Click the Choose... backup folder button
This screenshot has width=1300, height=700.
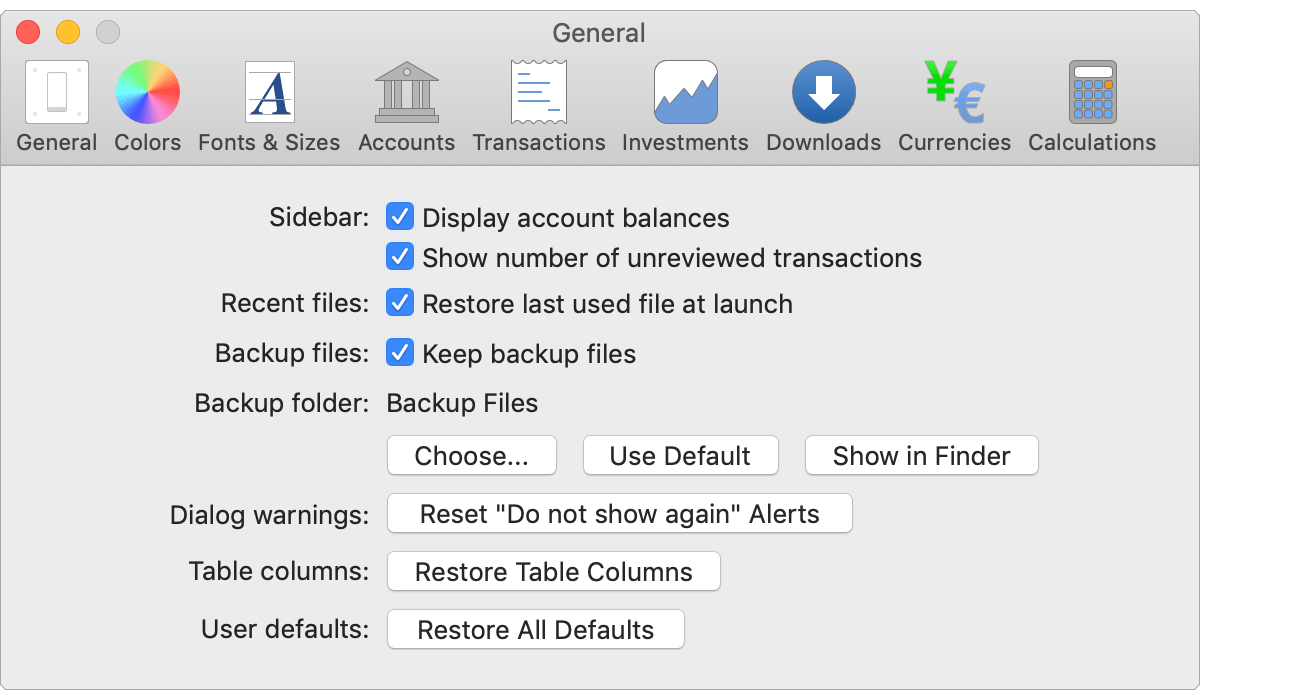tap(471, 456)
